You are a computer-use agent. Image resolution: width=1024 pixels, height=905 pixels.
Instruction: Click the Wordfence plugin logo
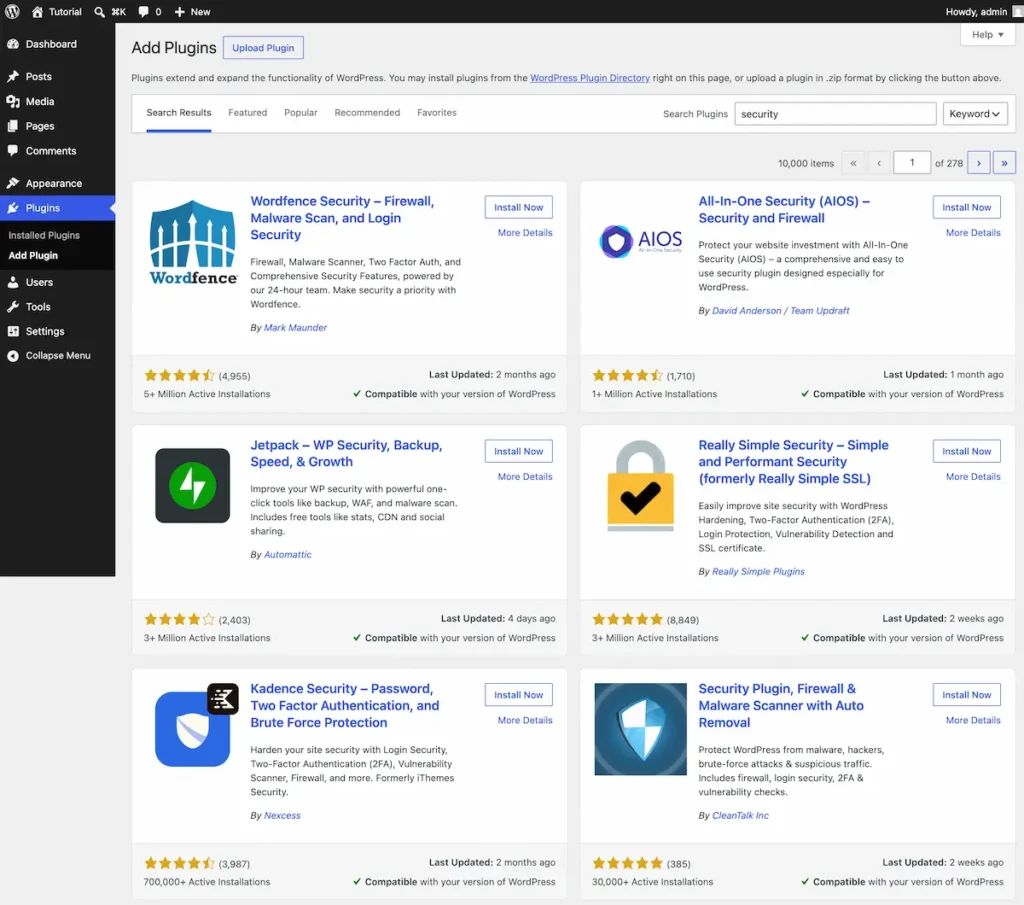point(193,242)
